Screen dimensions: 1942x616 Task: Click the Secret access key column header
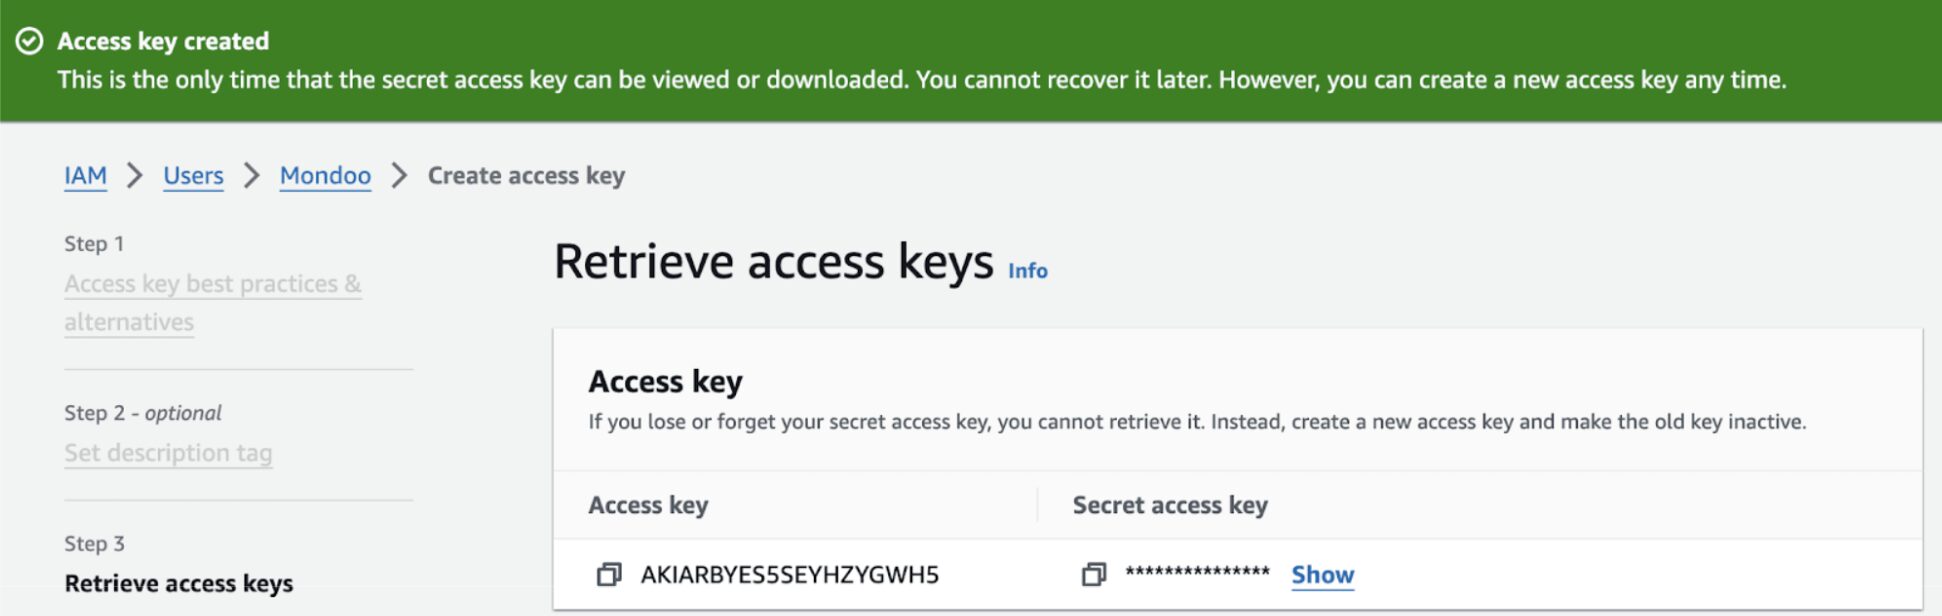click(1170, 505)
